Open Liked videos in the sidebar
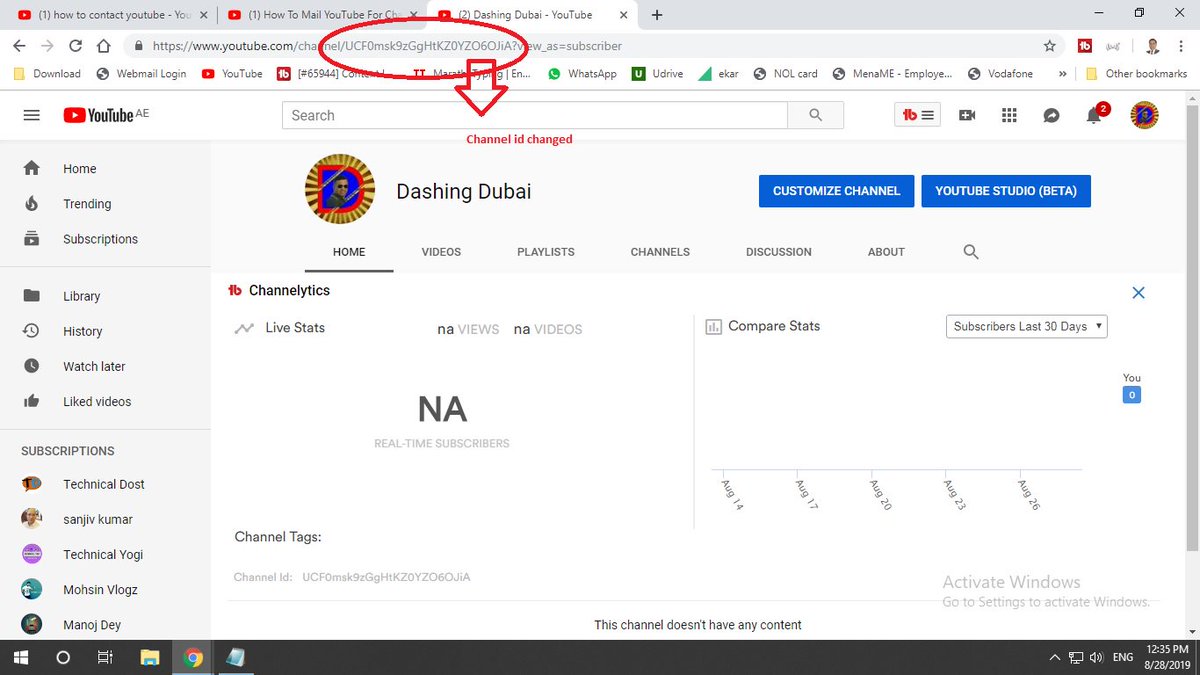 [105, 401]
